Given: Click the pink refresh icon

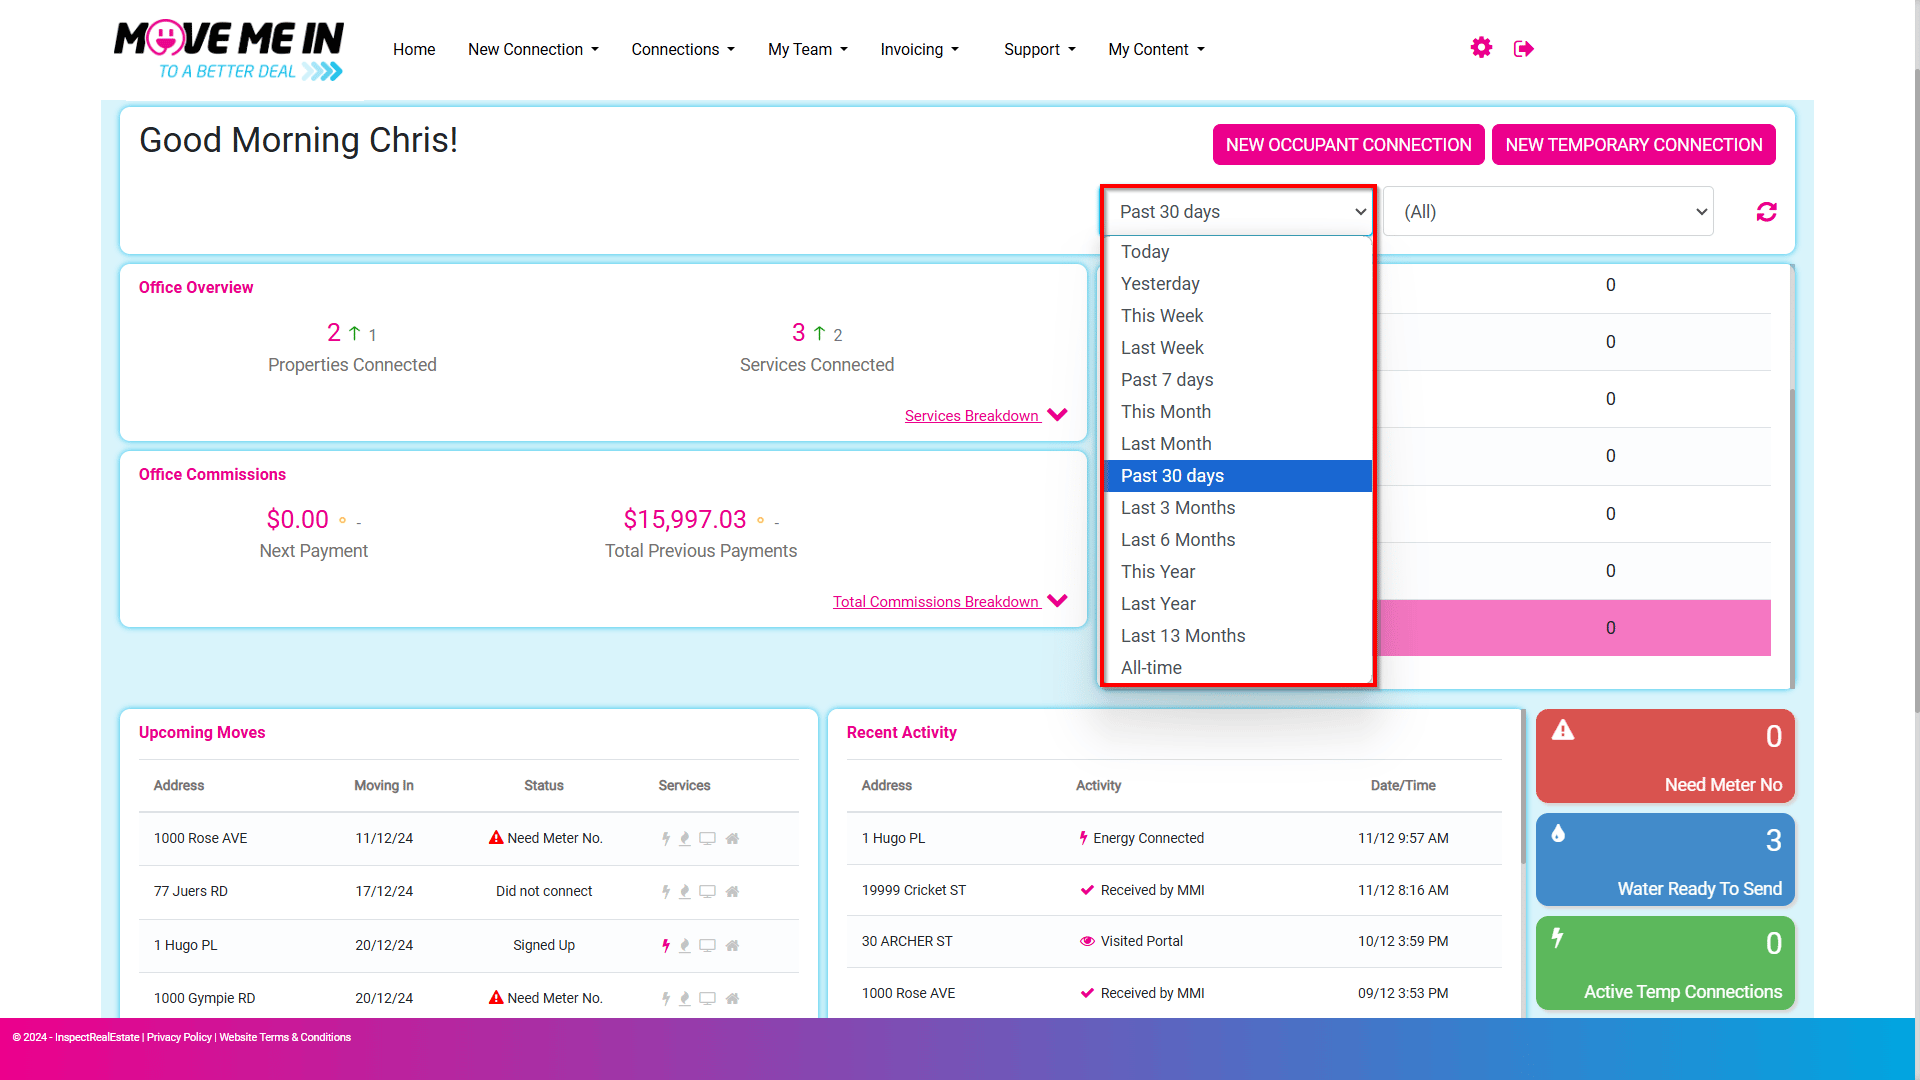Looking at the screenshot, I should coord(1766,212).
